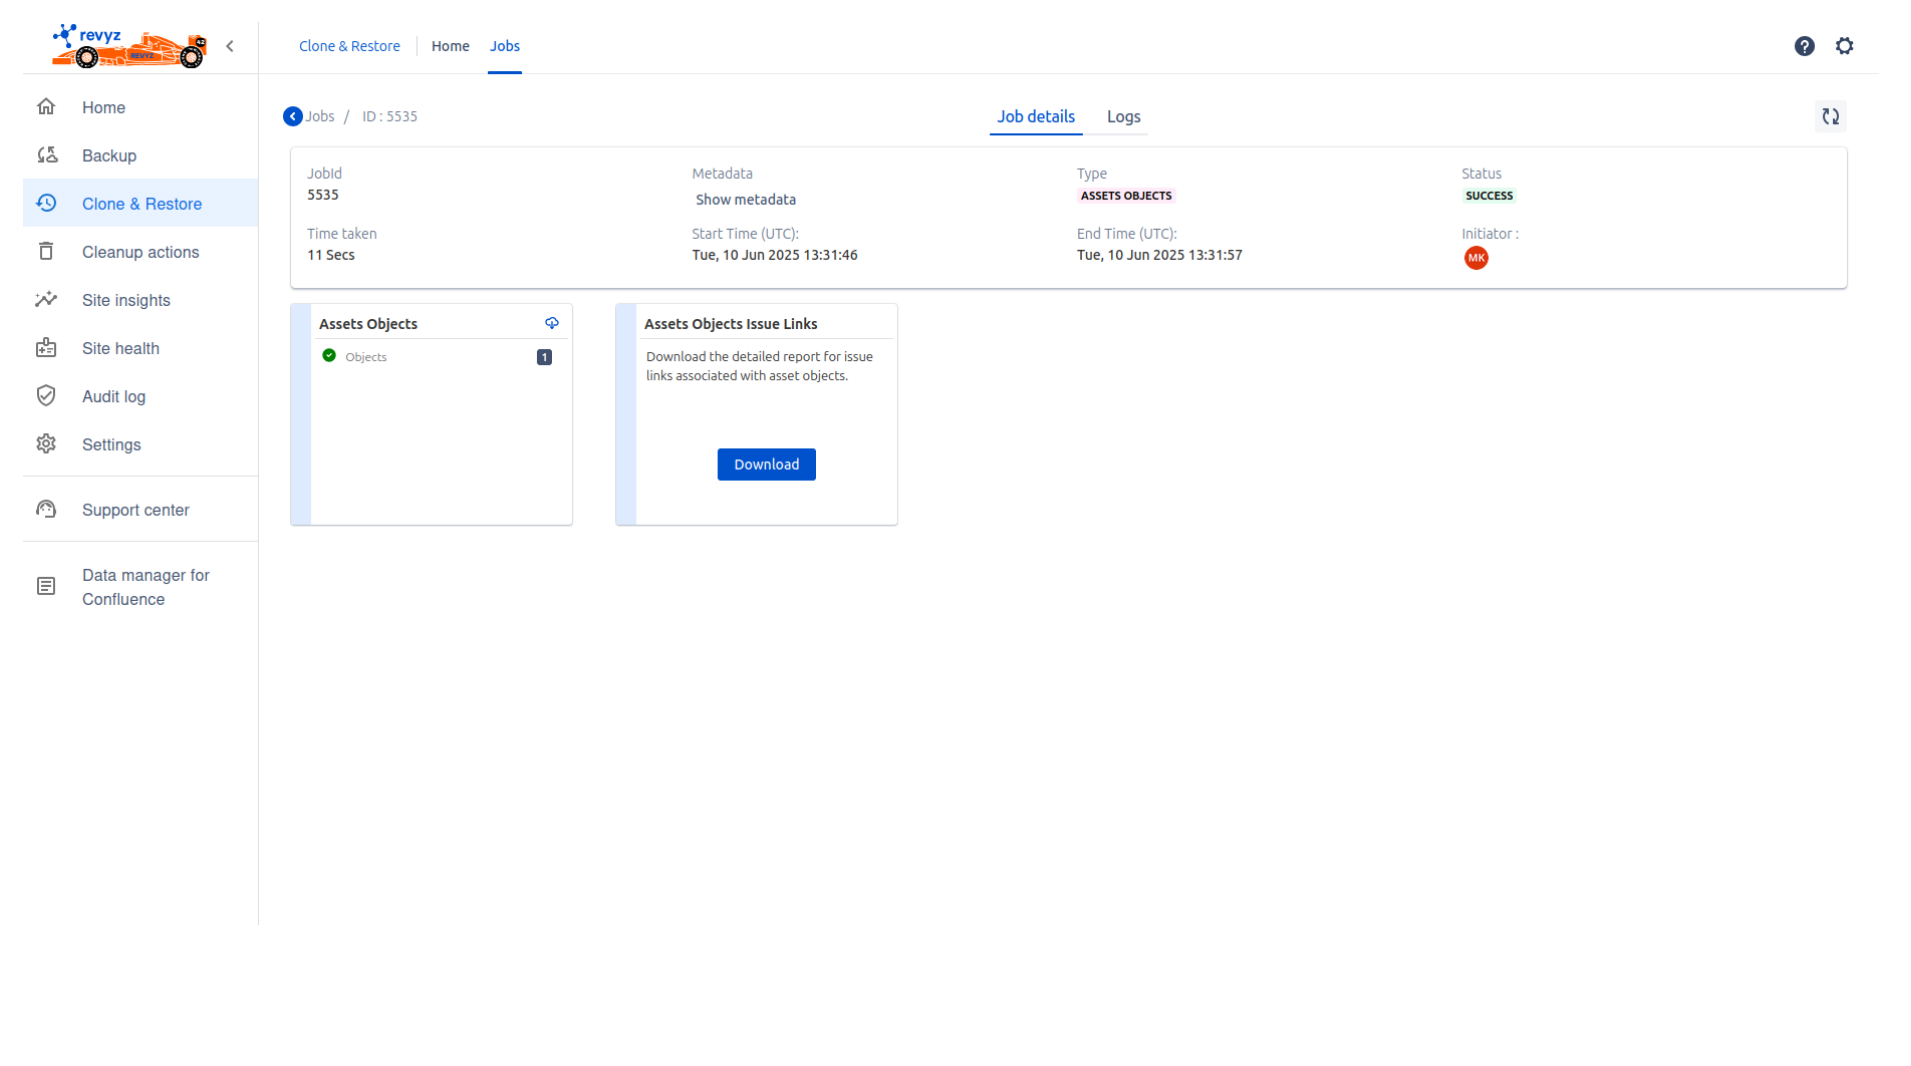This screenshot has height=1066, width=1911.
Task: Click the revyz race car logo
Action: (129, 46)
